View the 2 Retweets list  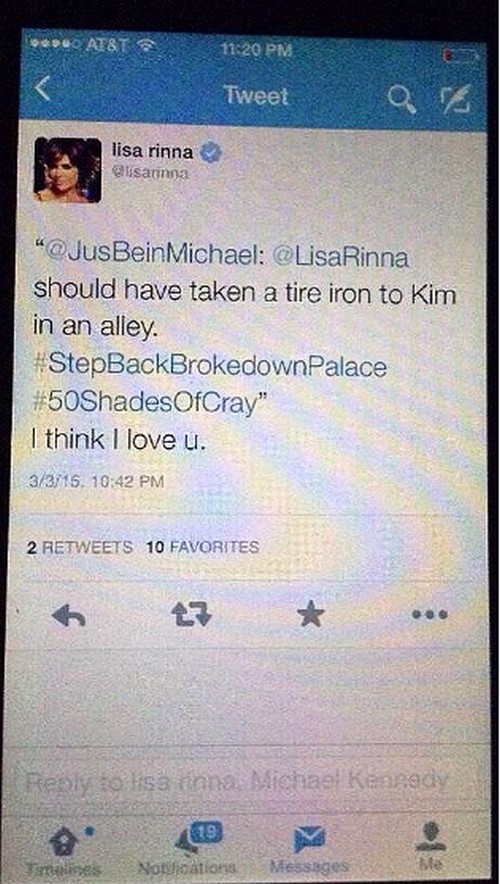pos(80,547)
